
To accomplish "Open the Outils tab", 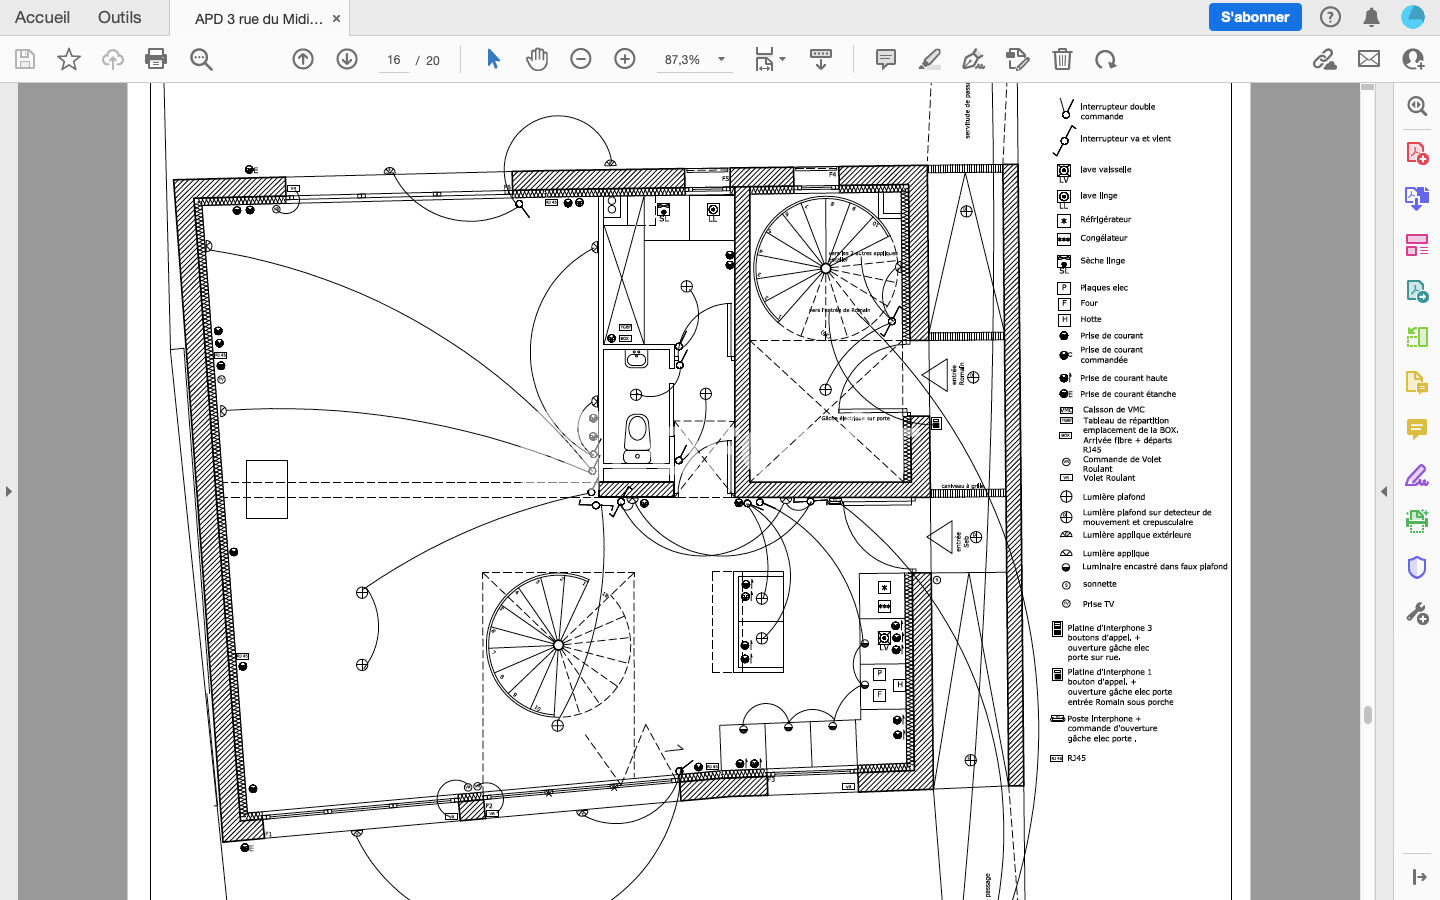I will click(119, 17).
